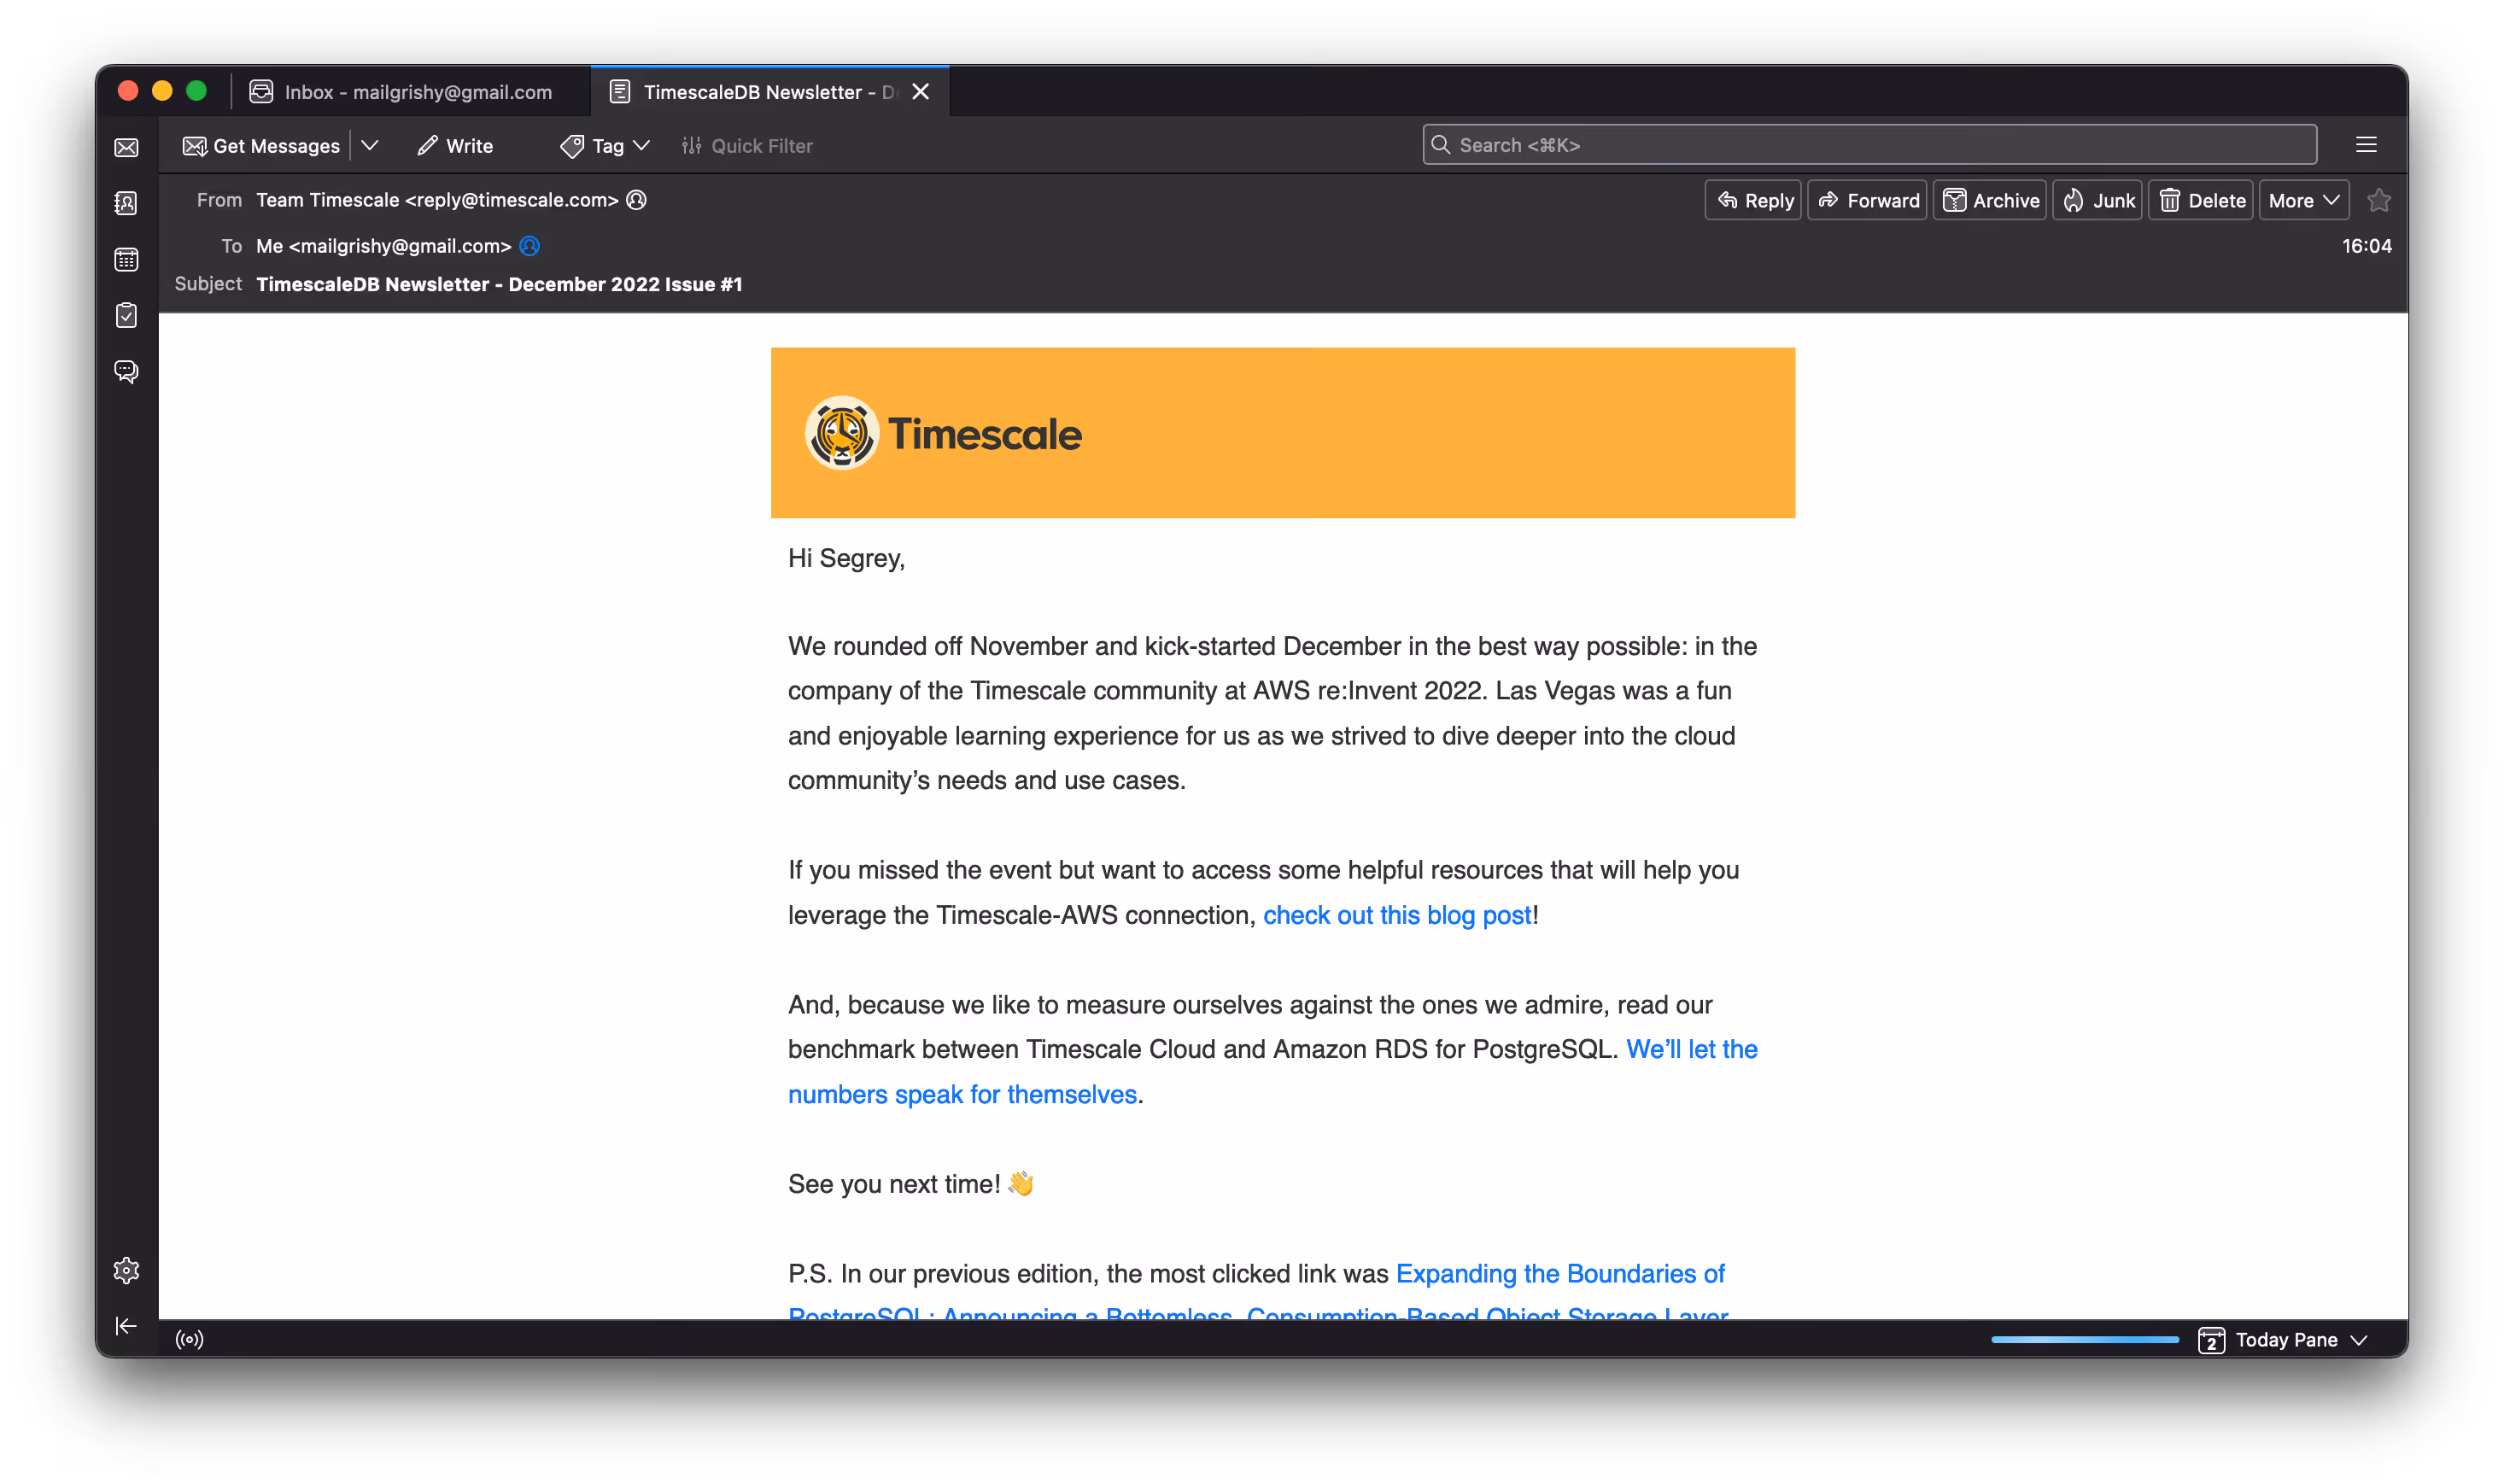
Task: Open the Address Book from the sidebar
Action: [126, 203]
